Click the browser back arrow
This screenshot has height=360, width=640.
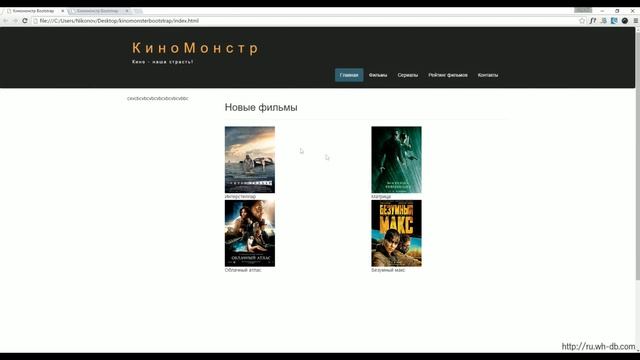(6, 21)
